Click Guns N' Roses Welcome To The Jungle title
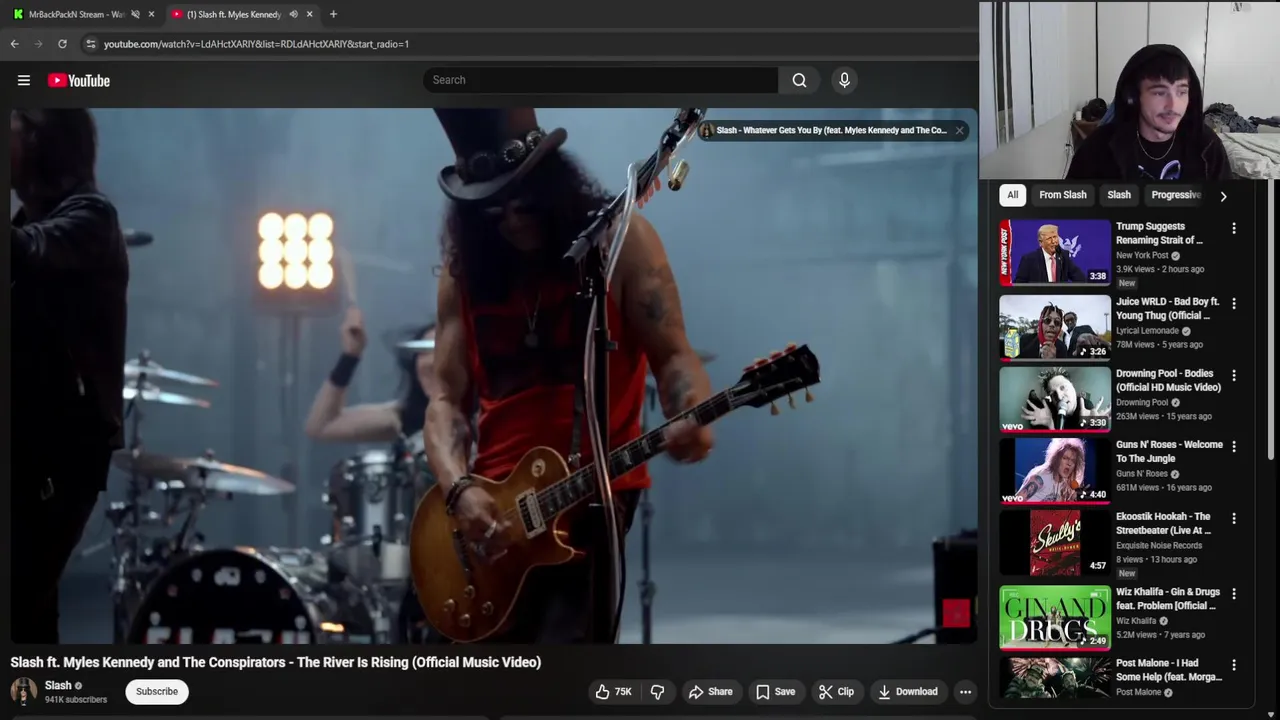Image resolution: width=1280 pixels, height=720 pixels. (1169, 451)
